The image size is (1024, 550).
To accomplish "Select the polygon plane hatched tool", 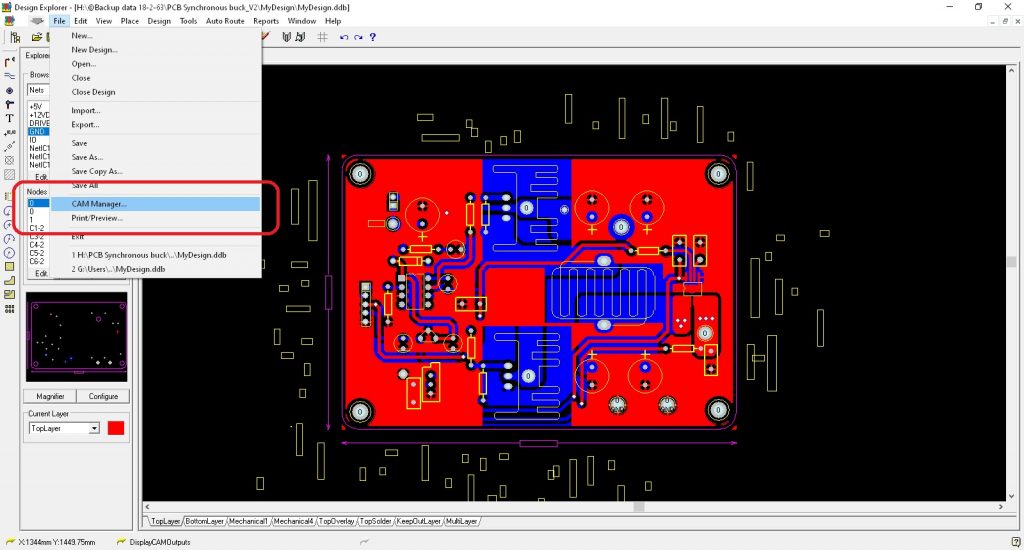I will 10,174.
